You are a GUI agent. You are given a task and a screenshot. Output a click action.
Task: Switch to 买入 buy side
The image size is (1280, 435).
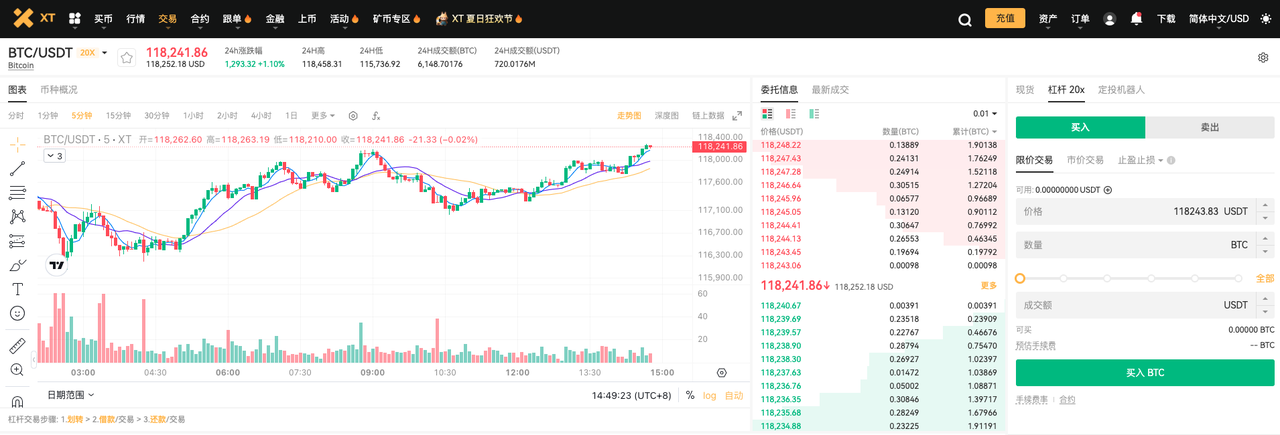click(x=1080, y=127)
